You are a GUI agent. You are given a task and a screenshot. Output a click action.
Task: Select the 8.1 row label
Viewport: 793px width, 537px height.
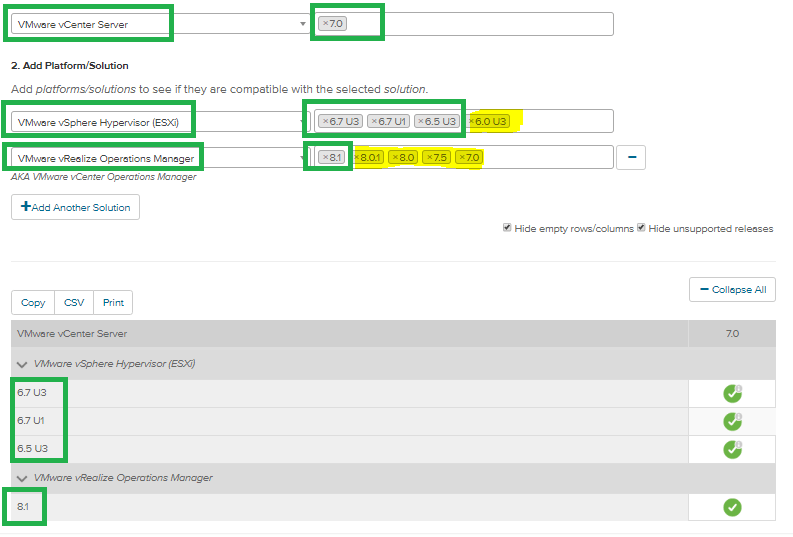23,506
